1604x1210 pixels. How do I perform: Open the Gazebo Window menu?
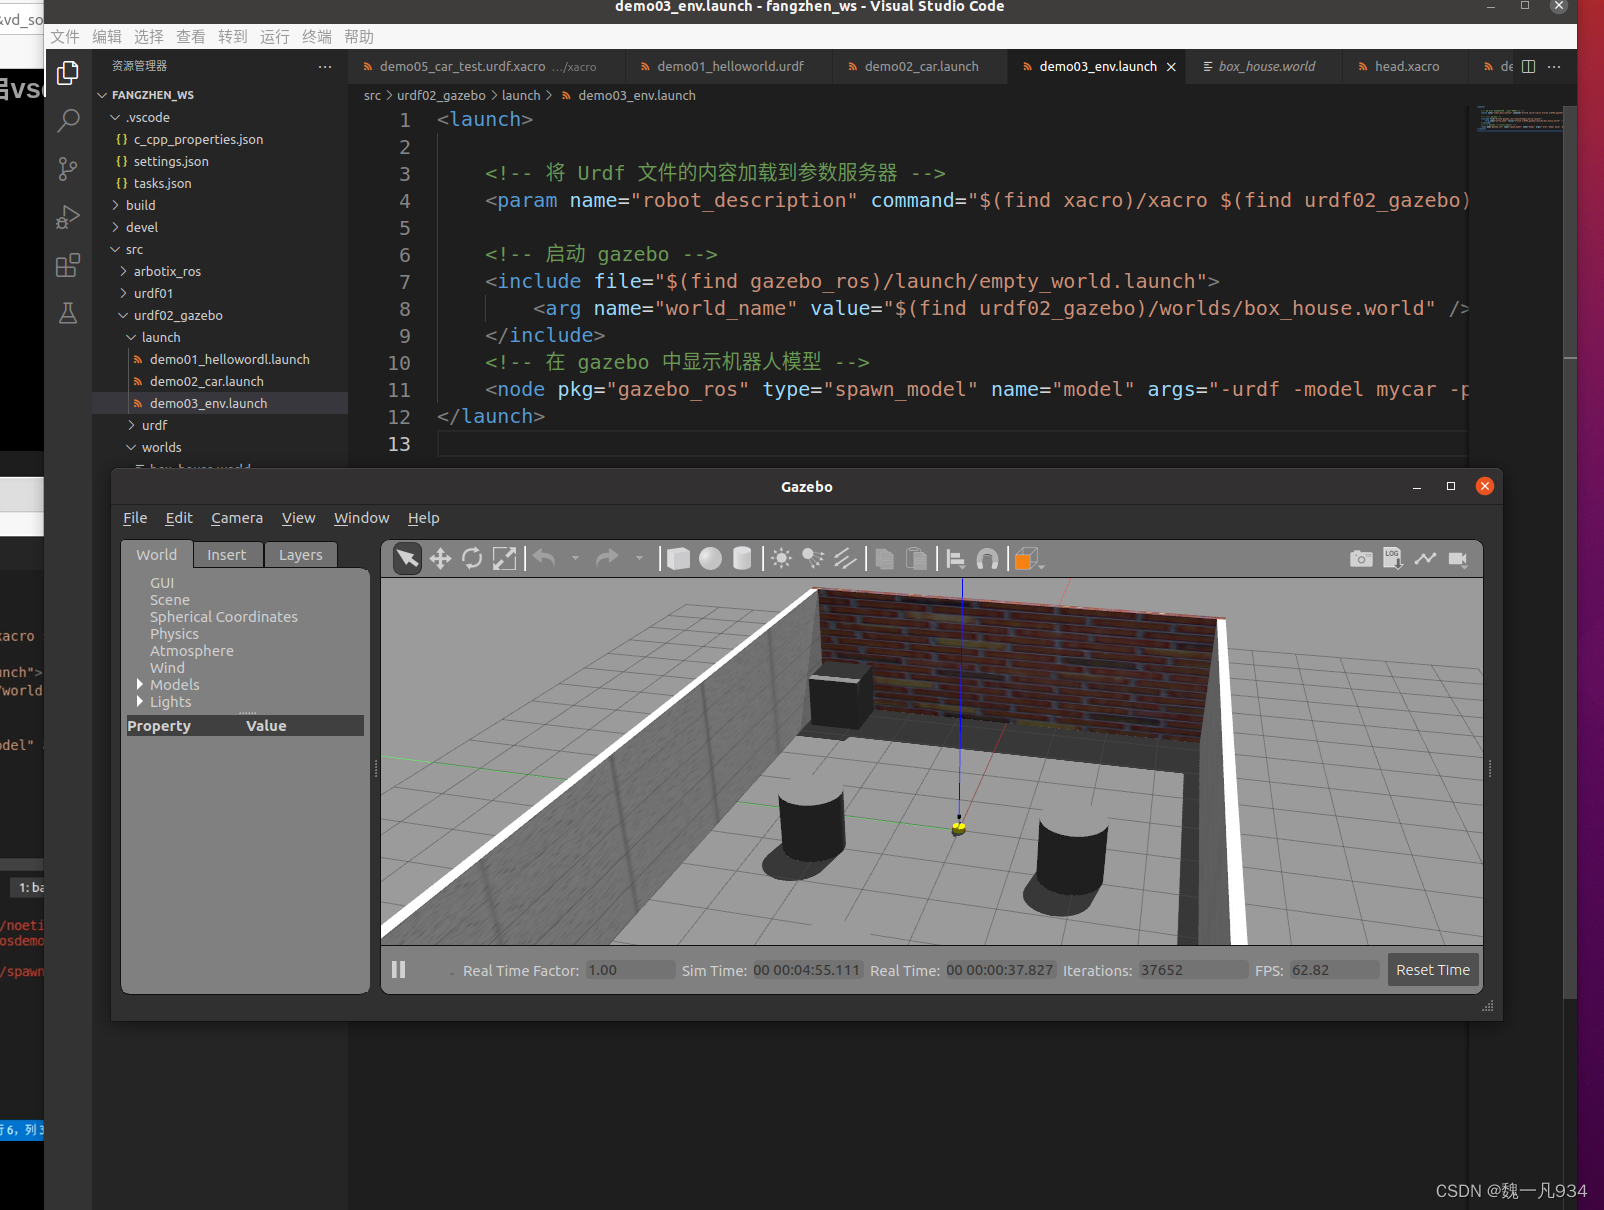pos(361,518)
